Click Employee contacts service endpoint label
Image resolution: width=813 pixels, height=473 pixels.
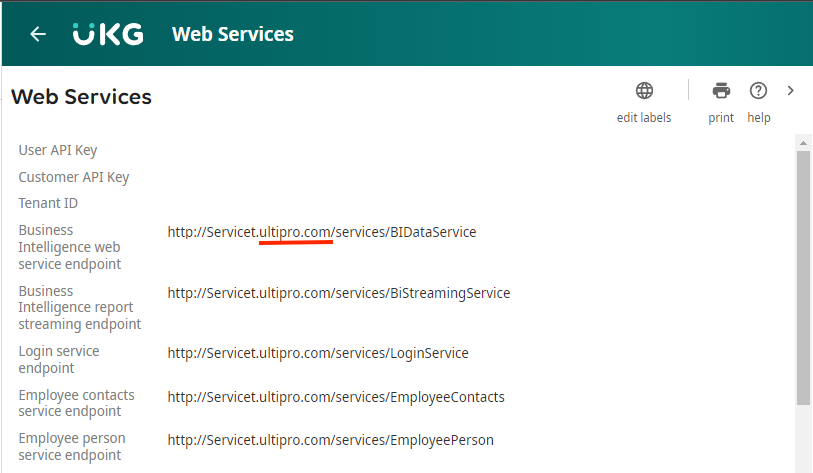(x=77, y=403)
